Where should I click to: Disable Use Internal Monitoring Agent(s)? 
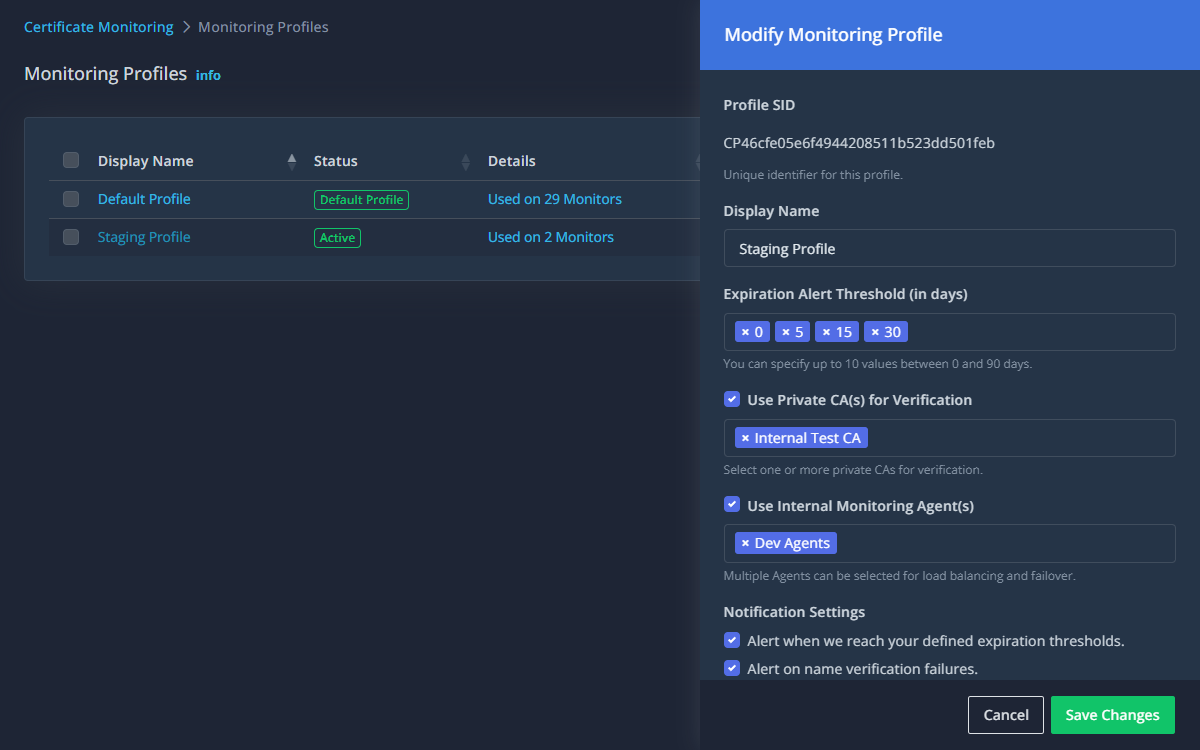[x=731, y=504]
